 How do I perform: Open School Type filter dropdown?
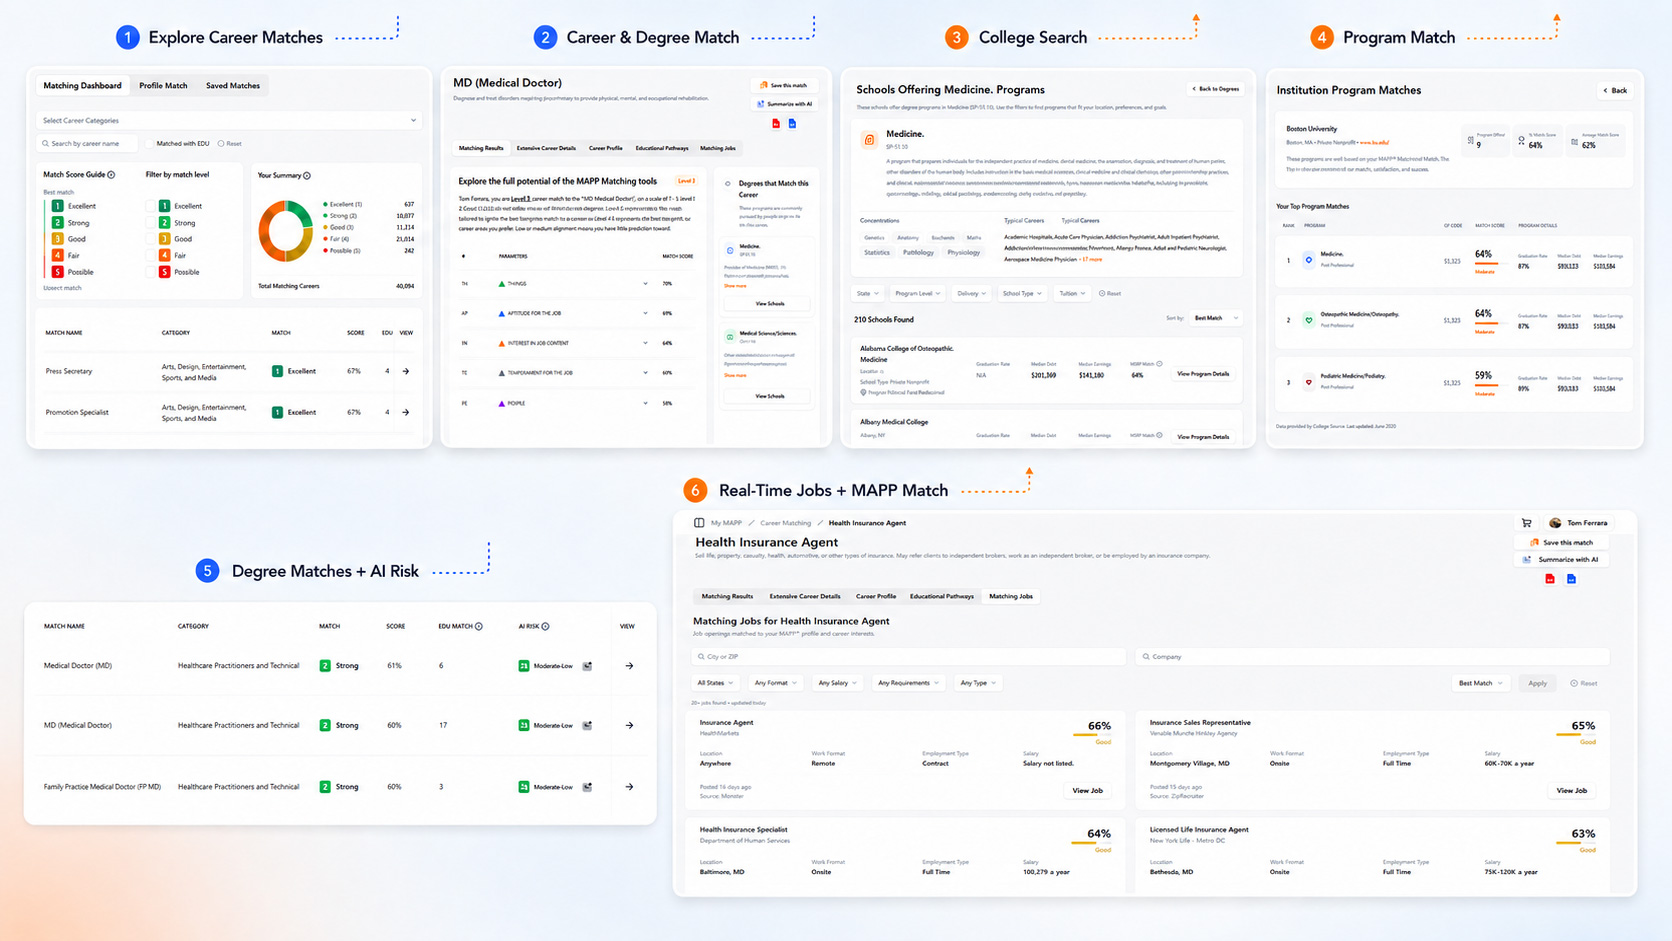click(x=1022, y=294)
